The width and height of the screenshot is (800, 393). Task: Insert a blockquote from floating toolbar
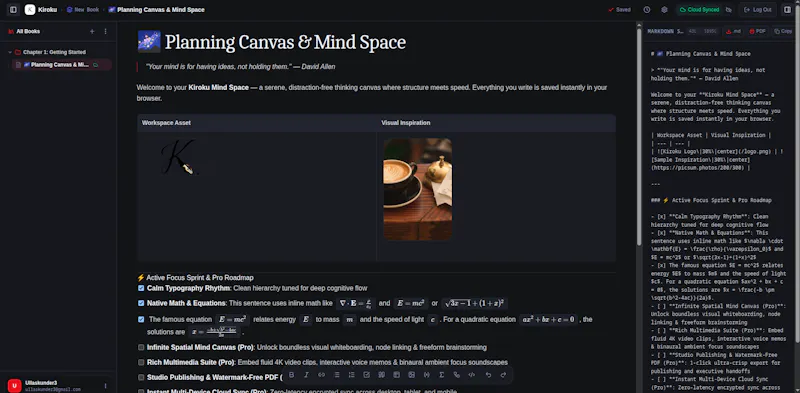point(381,375)
